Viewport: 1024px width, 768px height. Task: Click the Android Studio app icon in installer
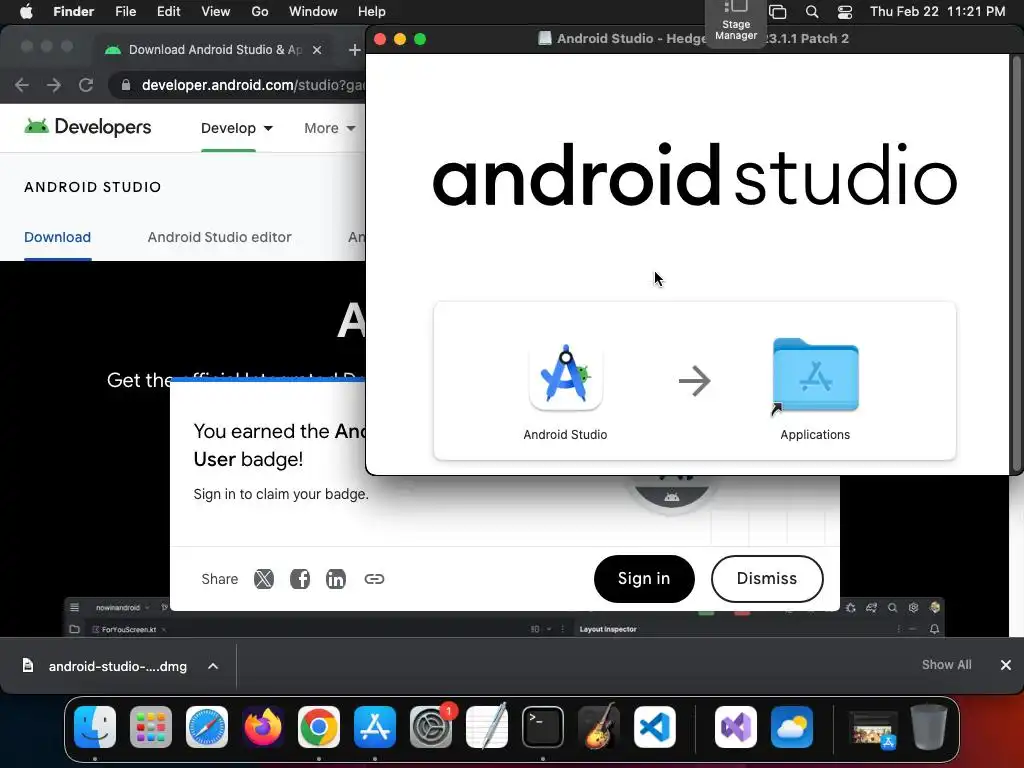pos(566,377)
